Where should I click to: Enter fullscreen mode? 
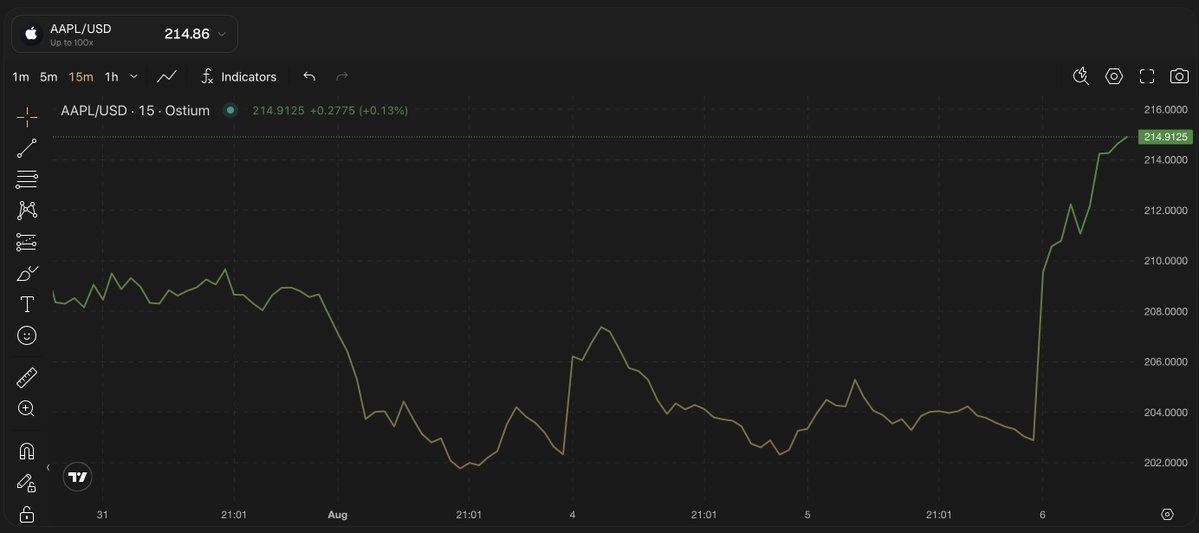[1147, 76]
